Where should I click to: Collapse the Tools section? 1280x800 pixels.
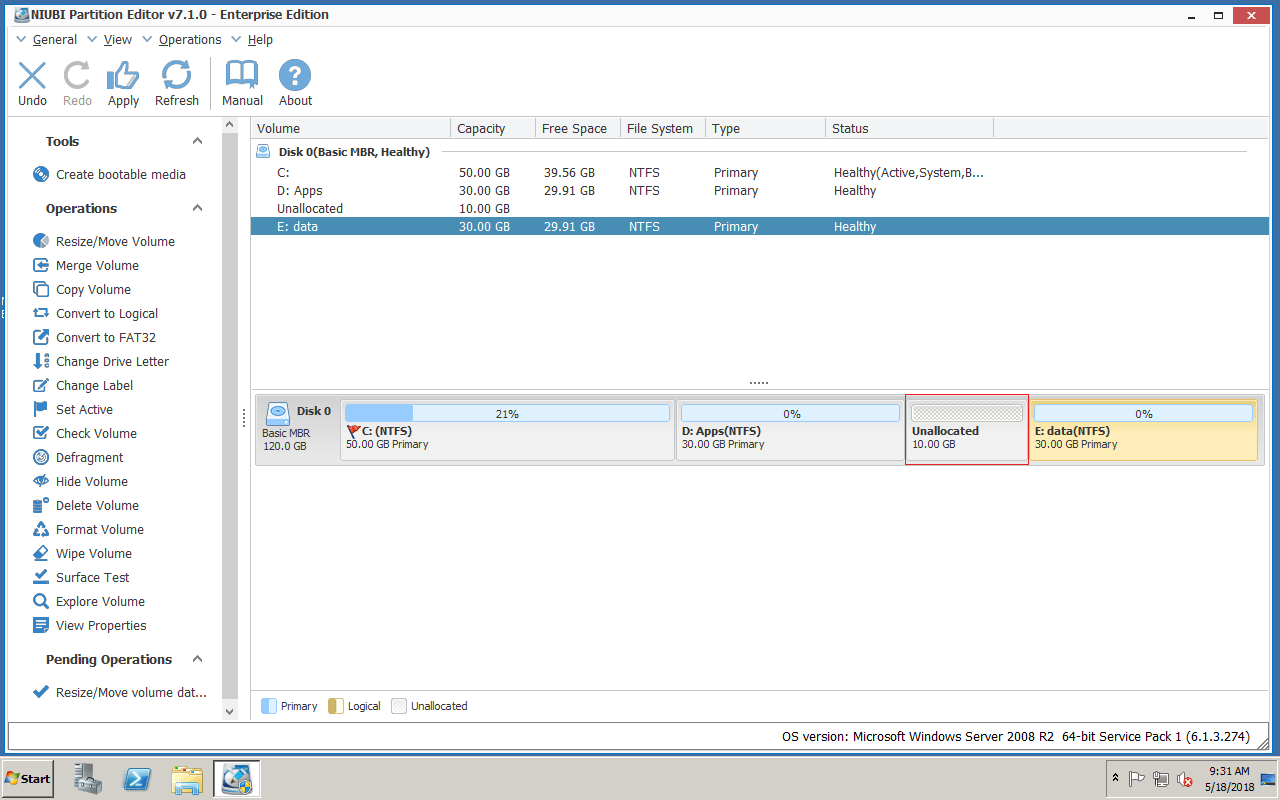[x=197, y=140]
